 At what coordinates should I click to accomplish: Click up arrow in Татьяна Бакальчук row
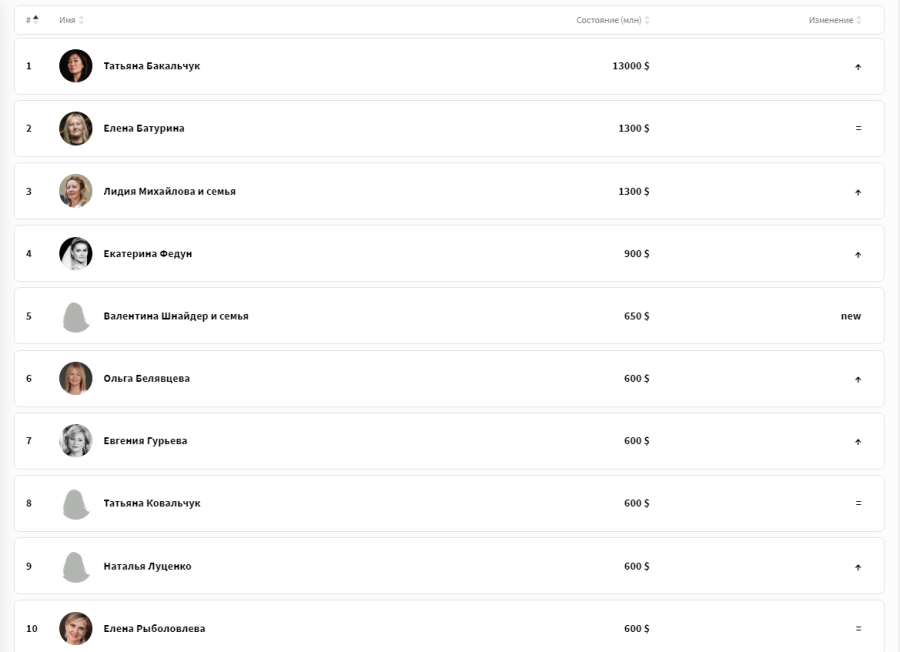click(x=858, y=67)
